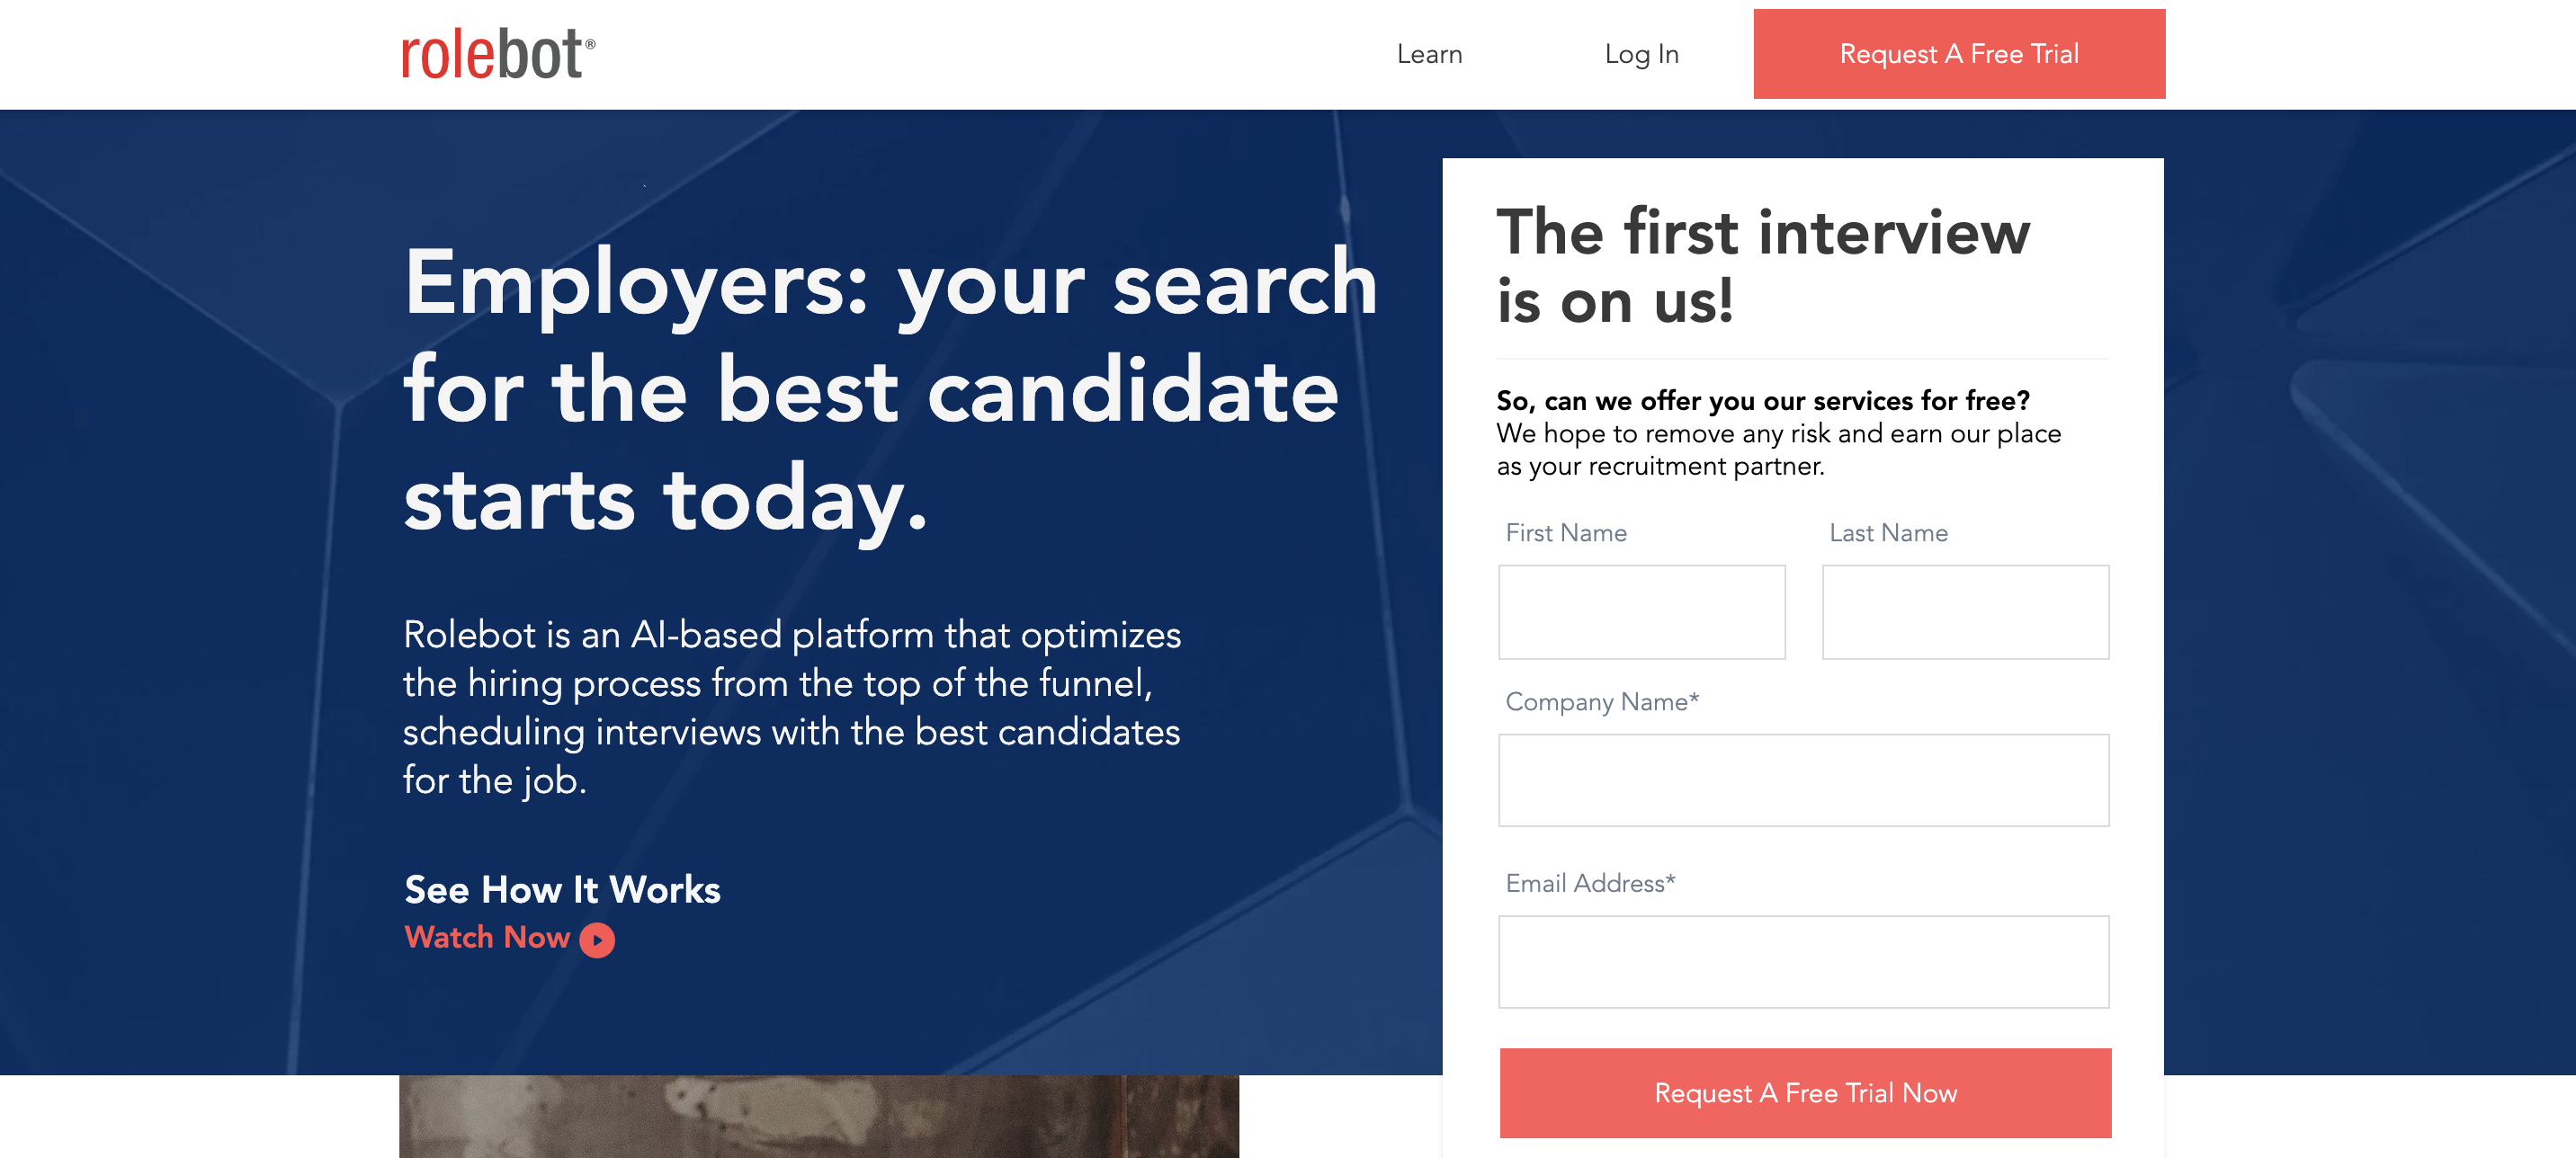Open the Learn menu item

pyautogui.click(x=1429, y=54)
